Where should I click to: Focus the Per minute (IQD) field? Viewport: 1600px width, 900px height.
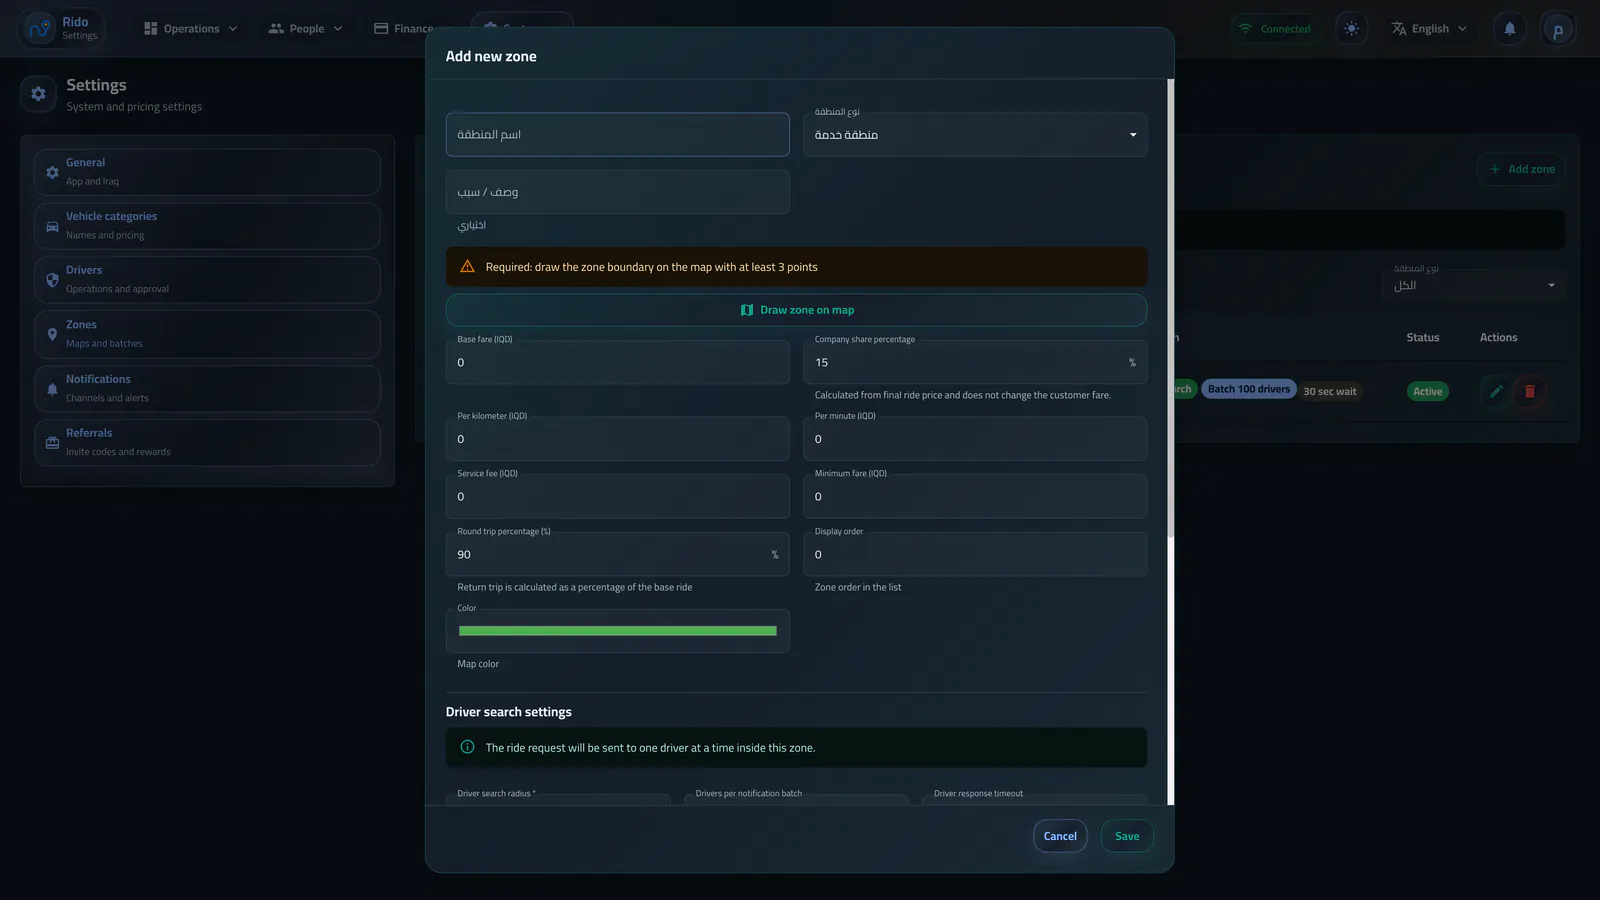pos(975,439)
